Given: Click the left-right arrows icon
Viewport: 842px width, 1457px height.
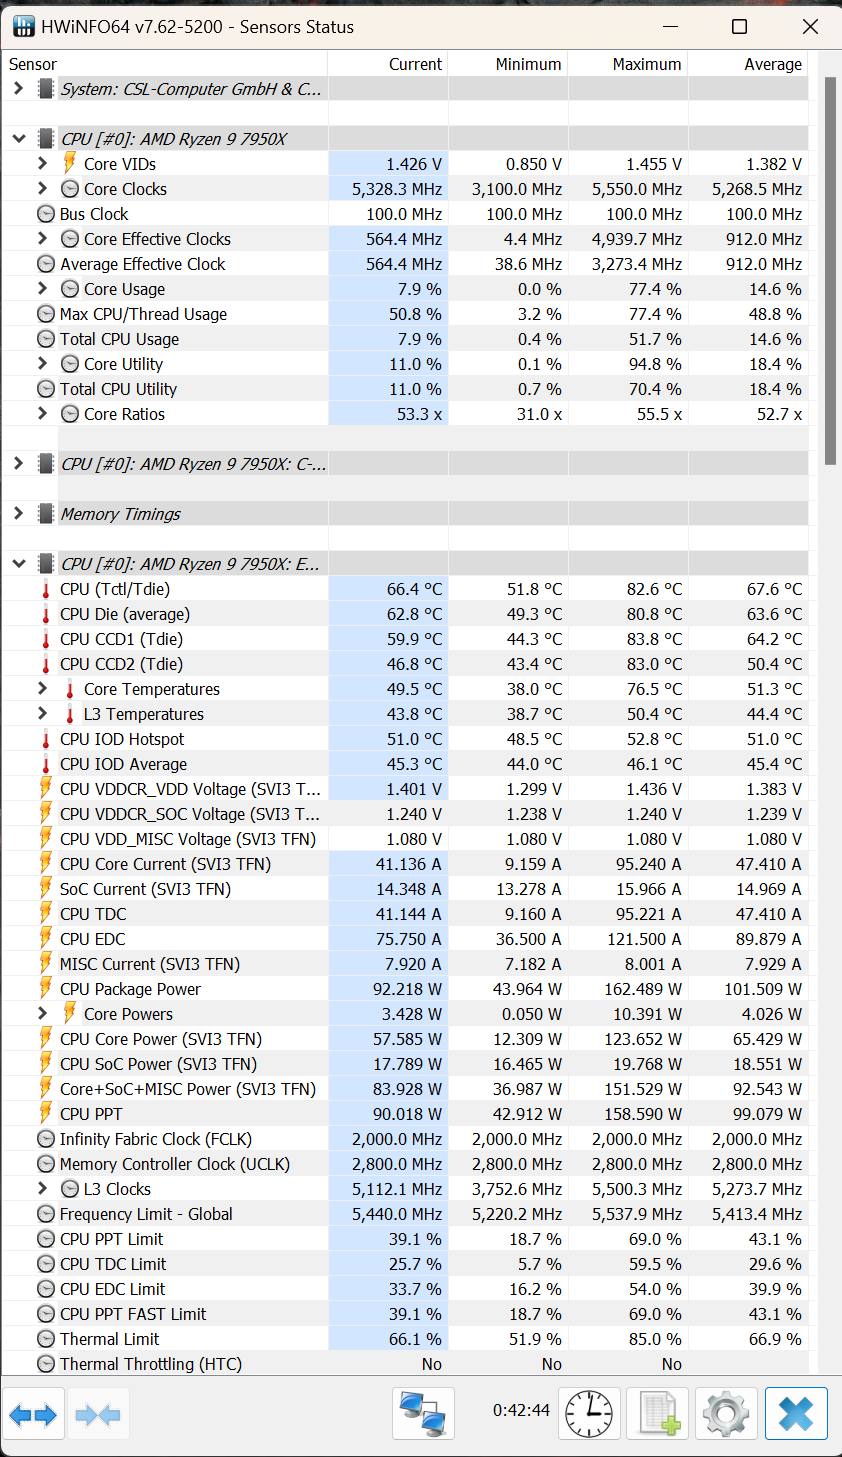Looking at the screenshot, I should pyautogui.click(x=34, y=1413).
